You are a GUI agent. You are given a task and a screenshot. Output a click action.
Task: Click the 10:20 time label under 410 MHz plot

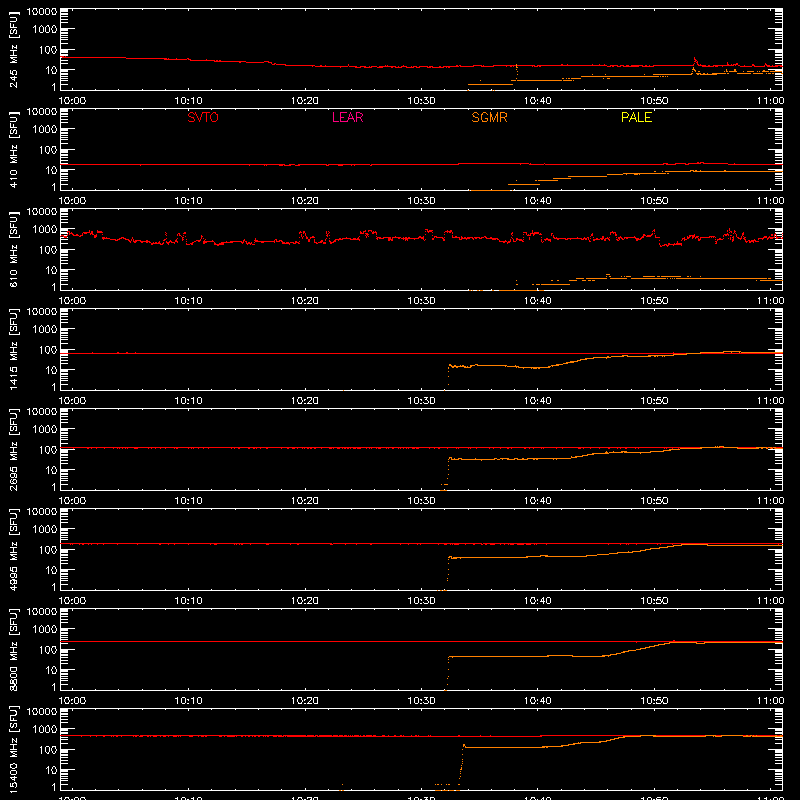click(305, 201)
